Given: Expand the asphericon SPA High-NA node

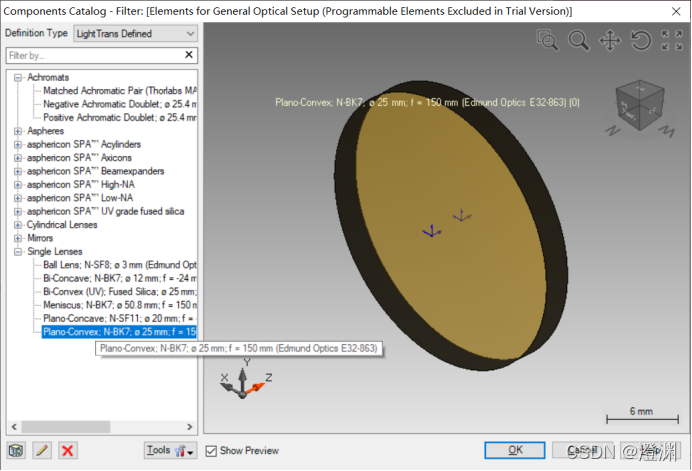Looking at the screenshot, I should tap(18, 185).
